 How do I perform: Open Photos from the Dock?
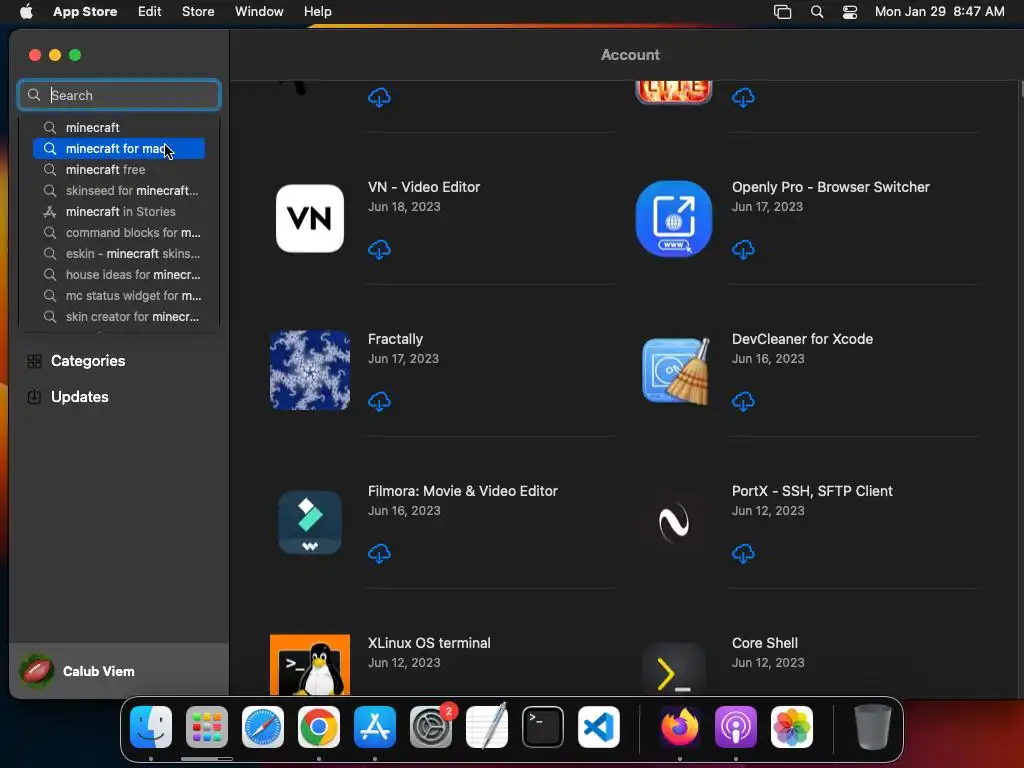[x=792, y=727]
